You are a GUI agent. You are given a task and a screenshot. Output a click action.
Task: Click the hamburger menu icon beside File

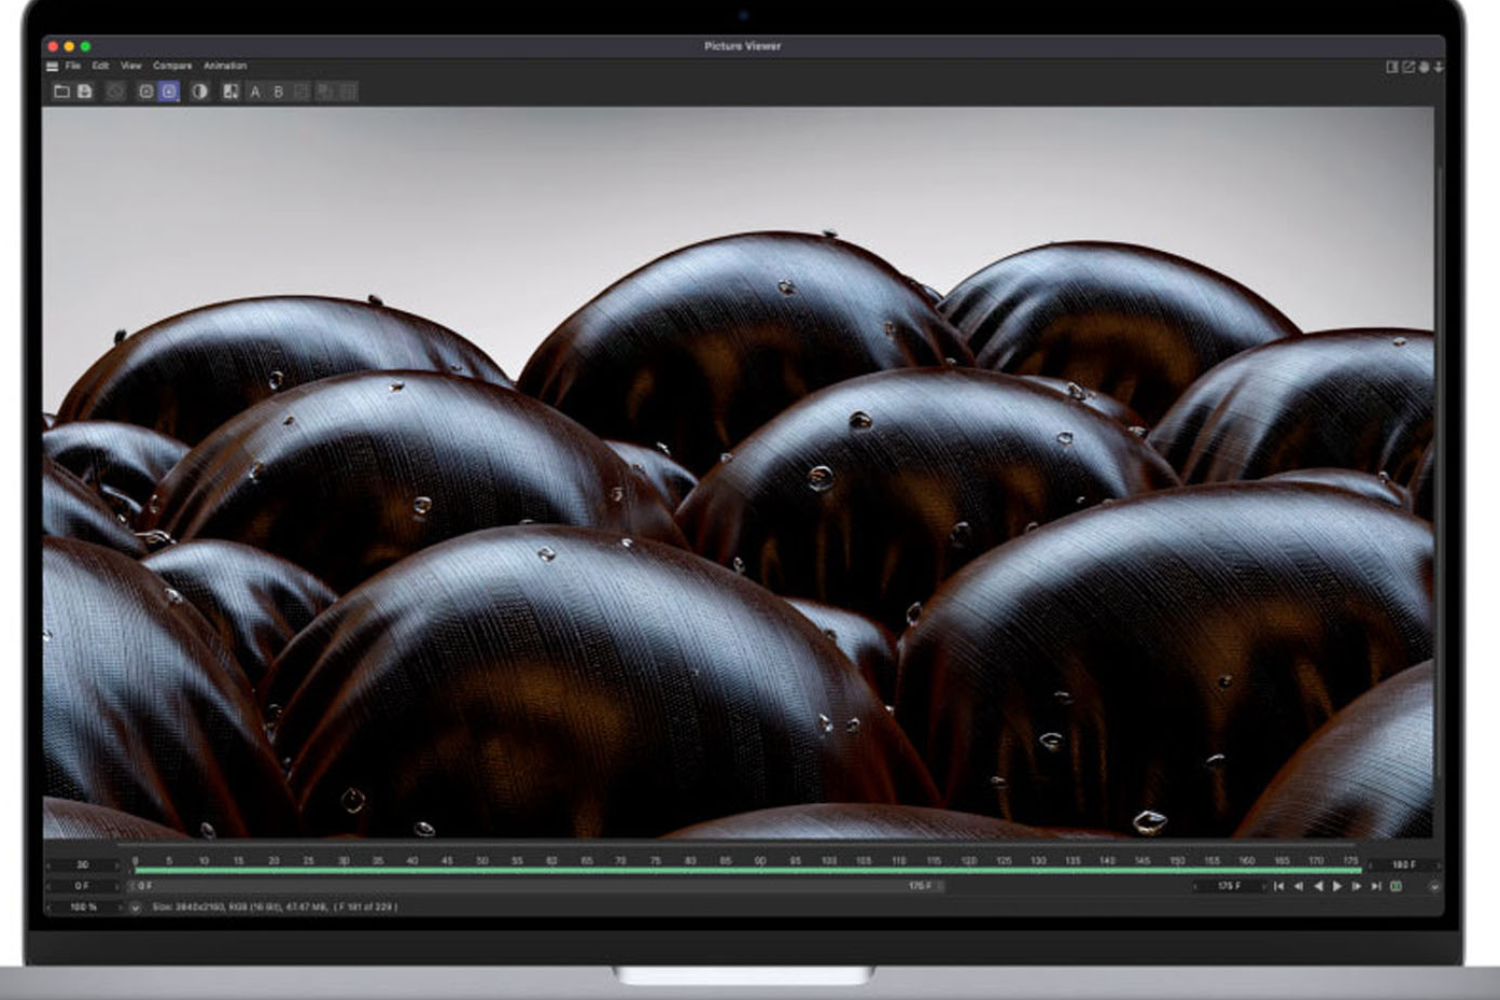[x=52, y=66]
